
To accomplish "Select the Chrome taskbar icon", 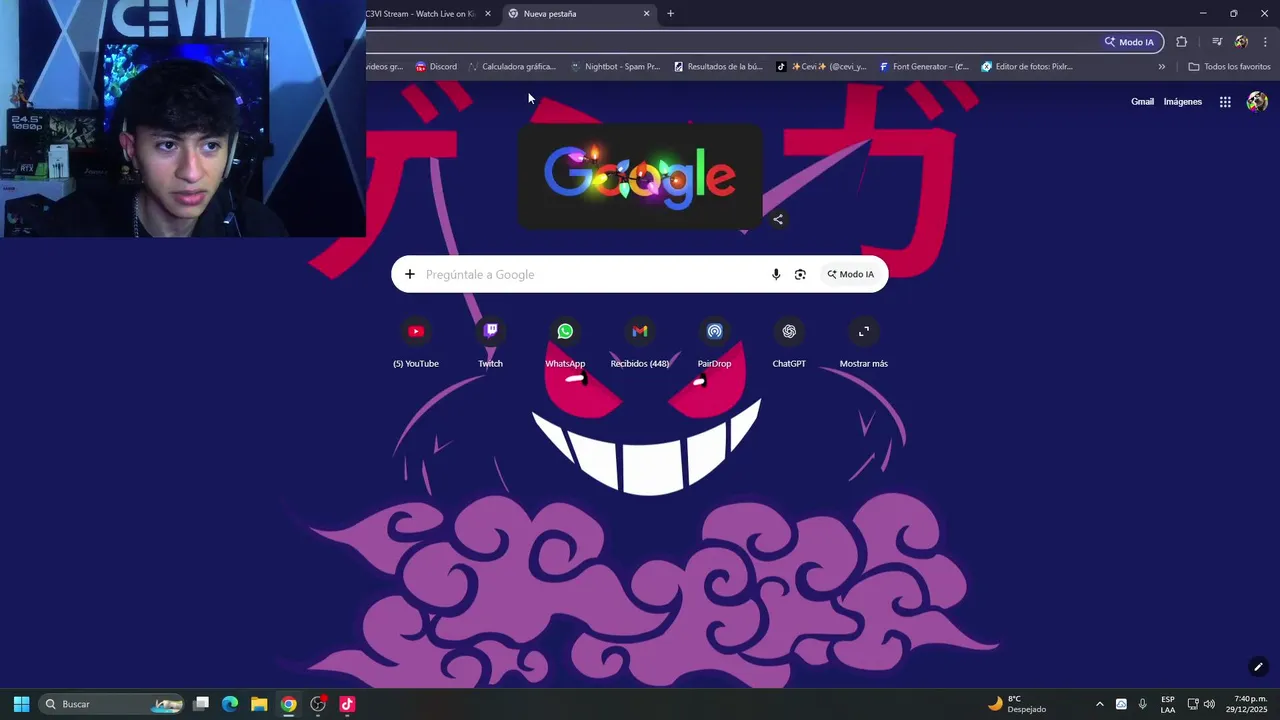I will [x=288, y=704].
